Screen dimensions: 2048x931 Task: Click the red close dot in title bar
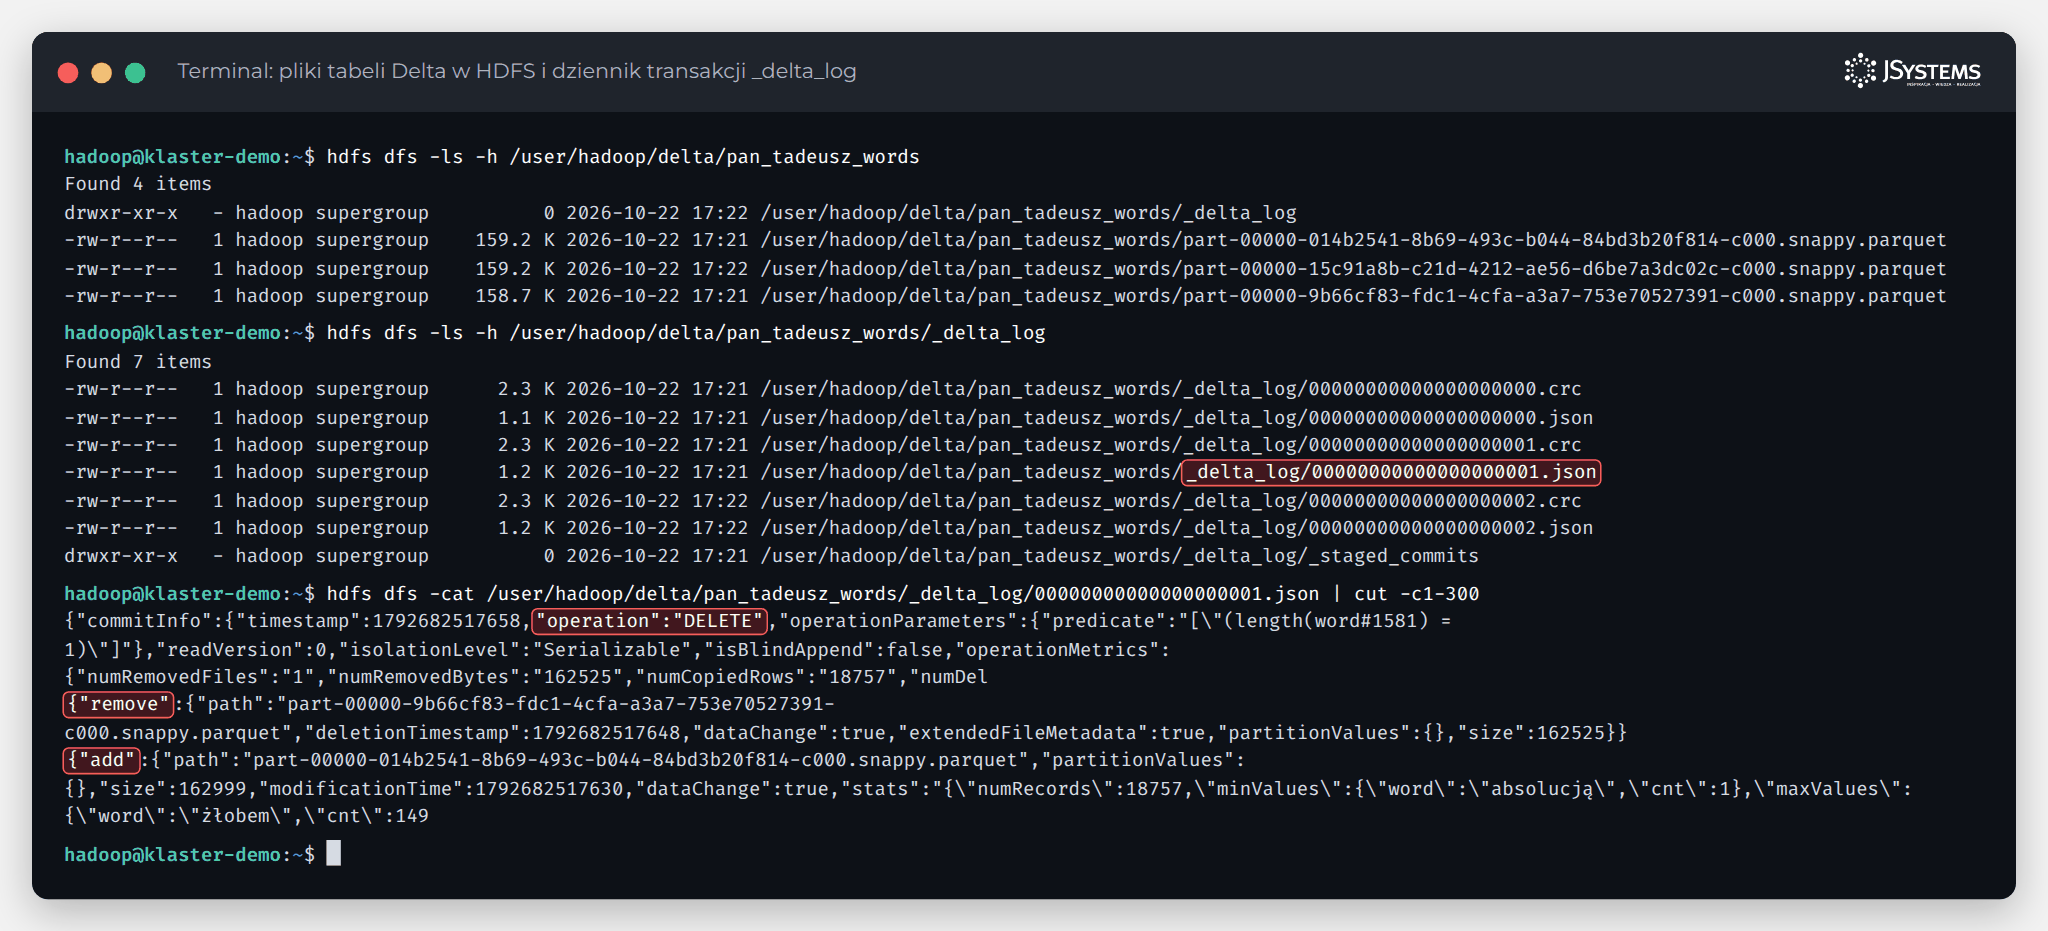point(68,72)
